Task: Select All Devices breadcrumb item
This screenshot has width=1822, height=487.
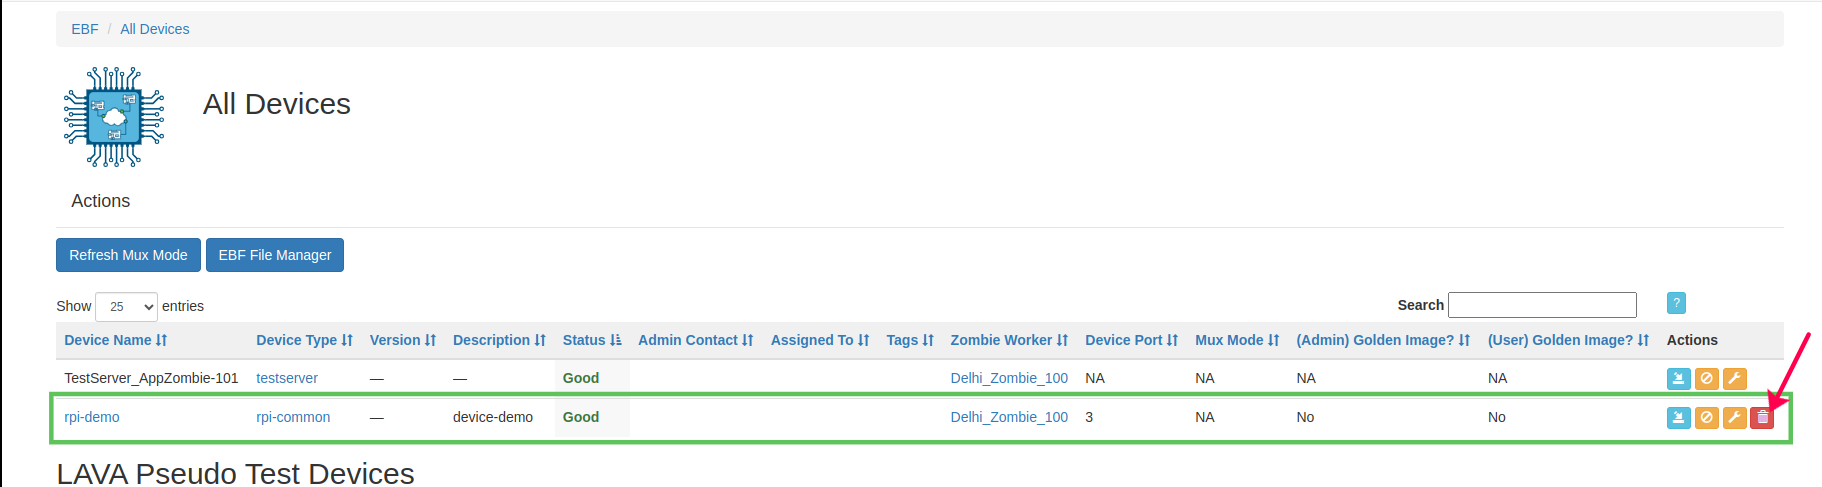Action: coord(154,29)
